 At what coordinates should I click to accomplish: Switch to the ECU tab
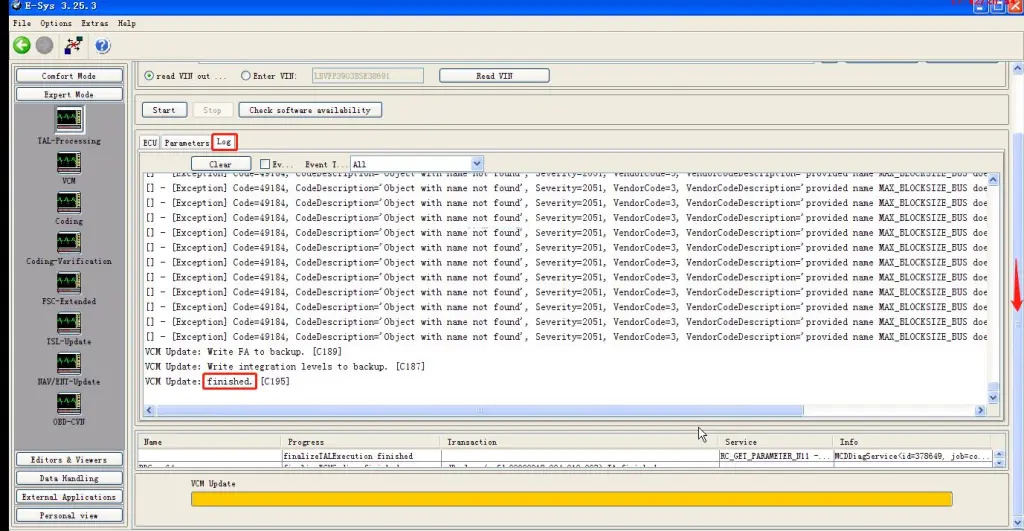150,142
